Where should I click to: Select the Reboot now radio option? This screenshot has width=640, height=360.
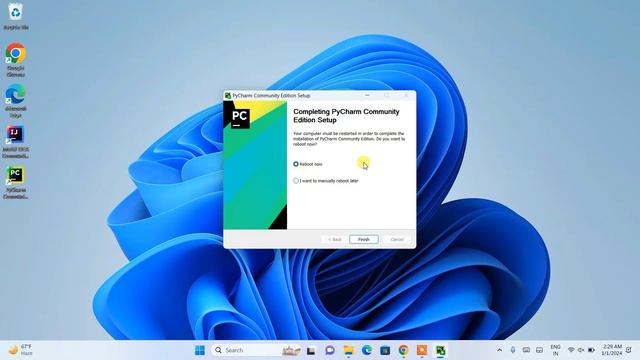click(308, 164)
